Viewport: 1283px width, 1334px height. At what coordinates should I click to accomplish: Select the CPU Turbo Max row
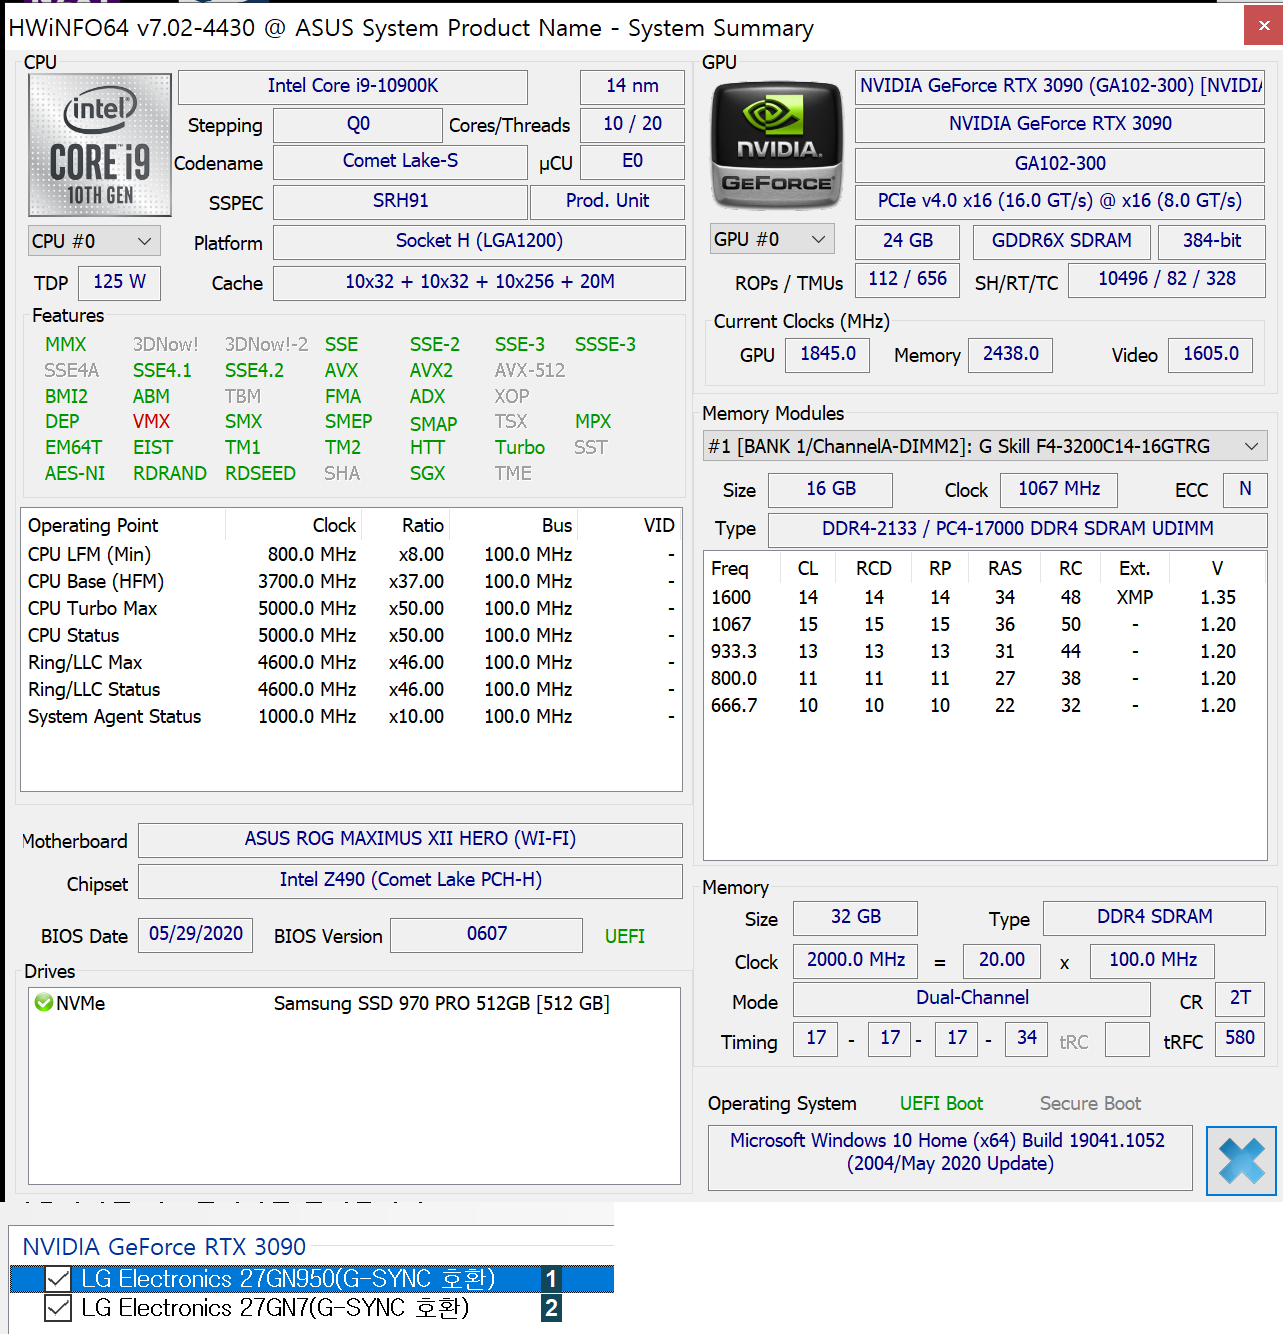(351, 609)
